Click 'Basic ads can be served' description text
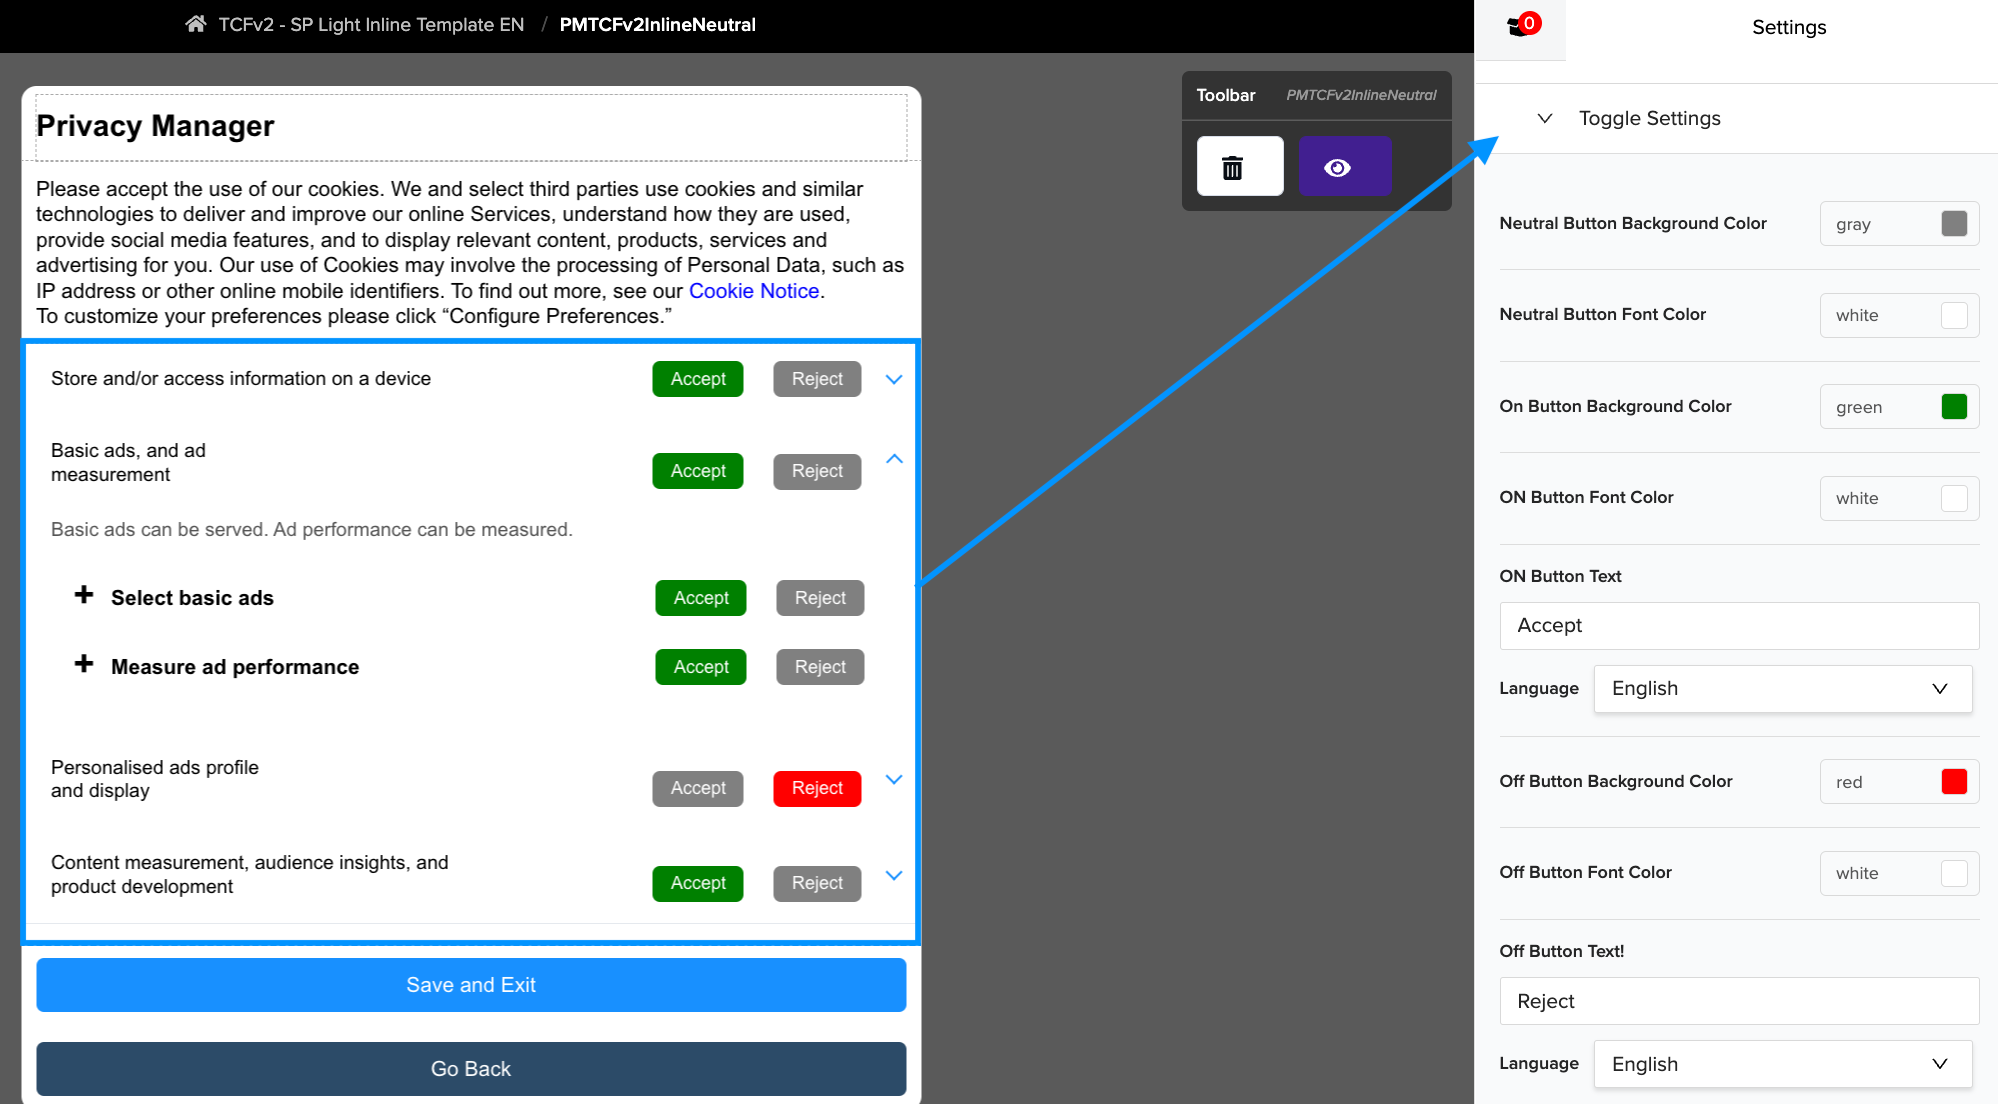This screenshot has width=1998, height=1104. (x=312, y=530)
